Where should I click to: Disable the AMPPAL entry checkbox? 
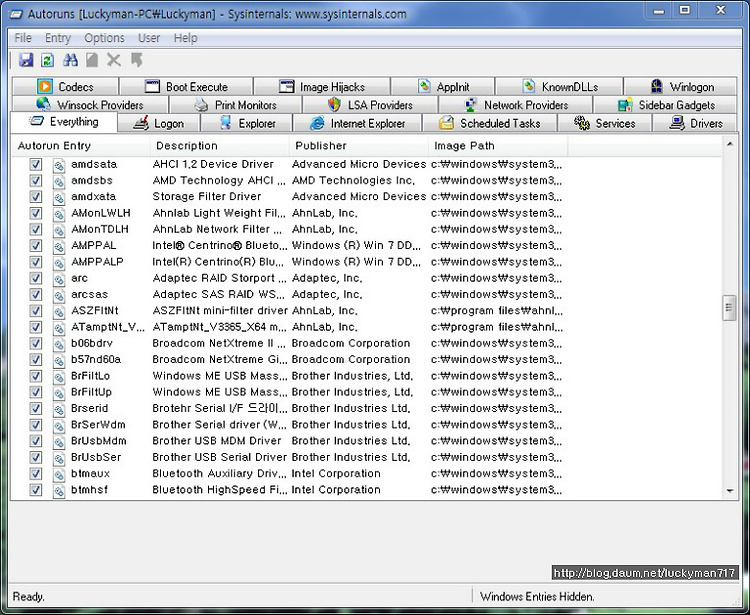coord(35,245)
